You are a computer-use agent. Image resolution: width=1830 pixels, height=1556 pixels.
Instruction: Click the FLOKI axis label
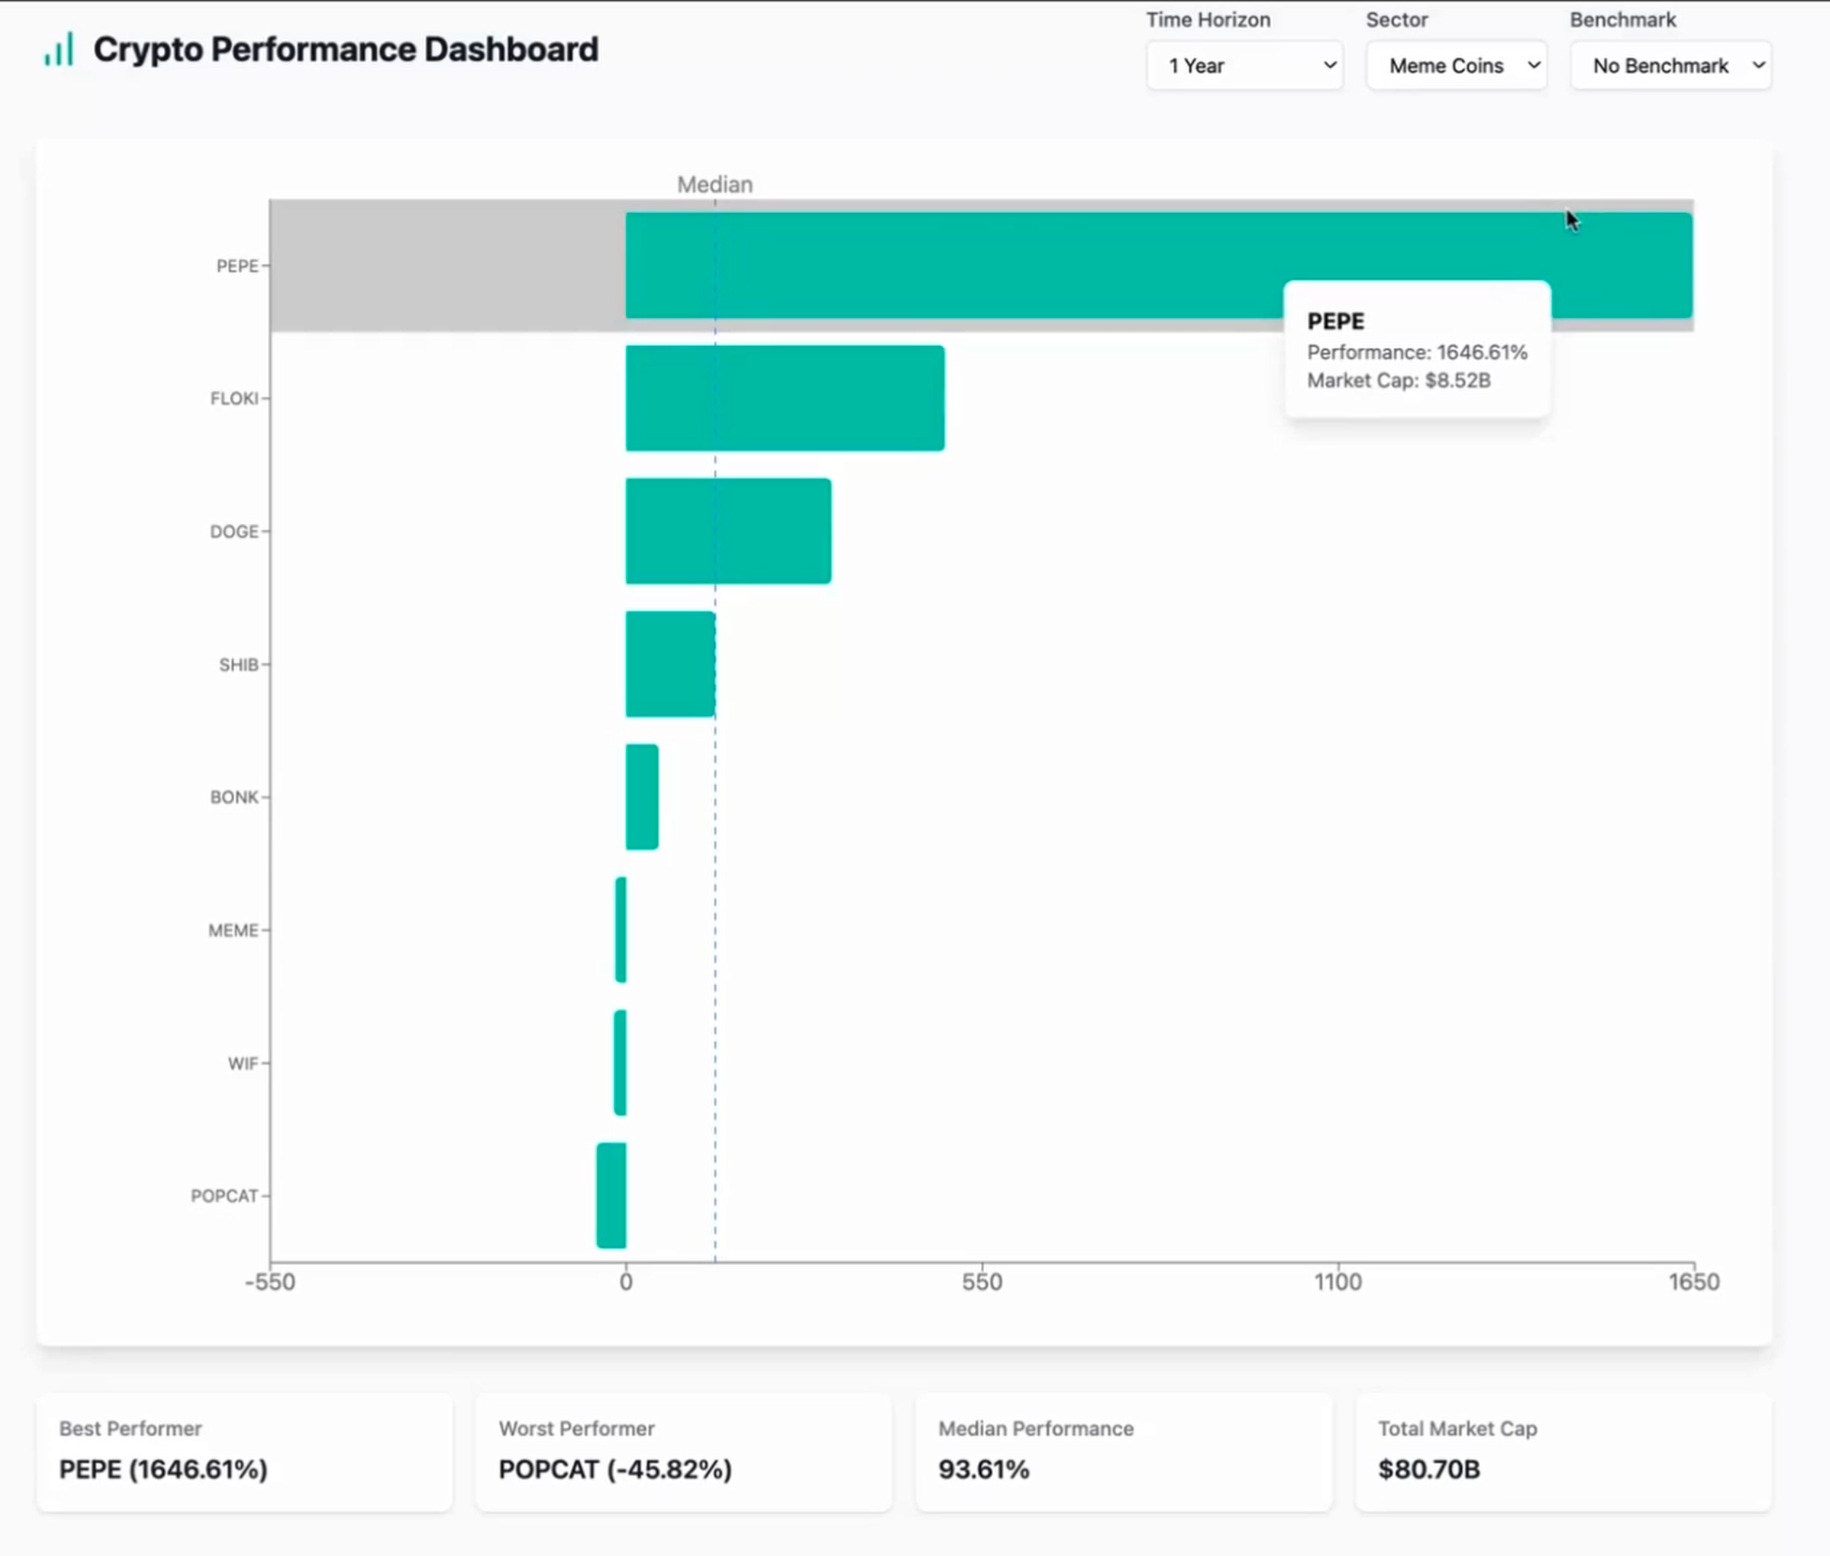[x=234, y=398]
